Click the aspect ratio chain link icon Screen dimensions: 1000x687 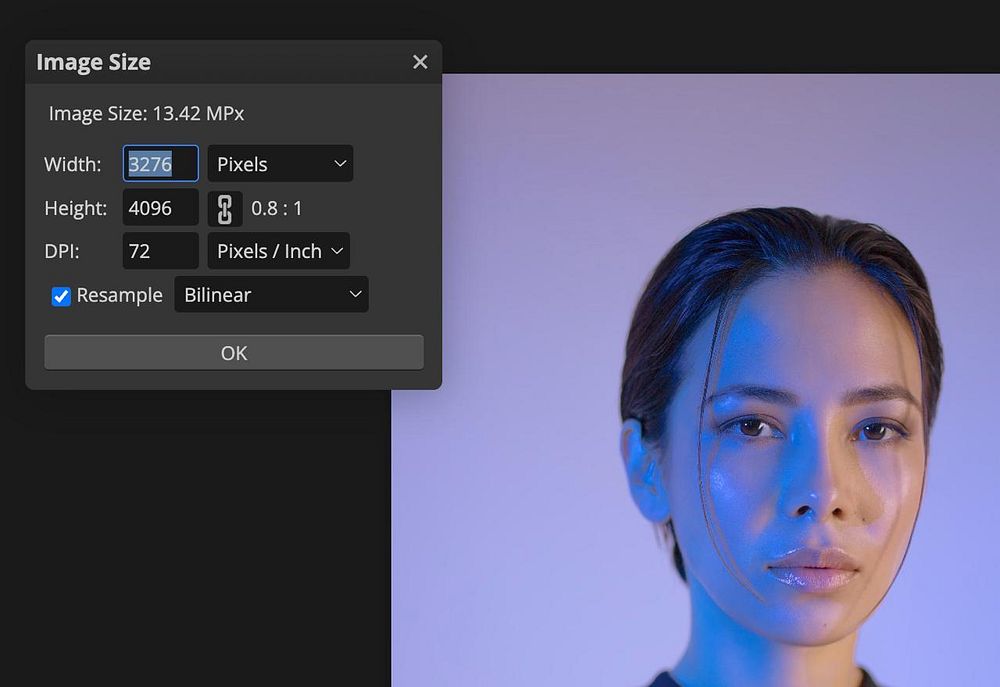224,209
